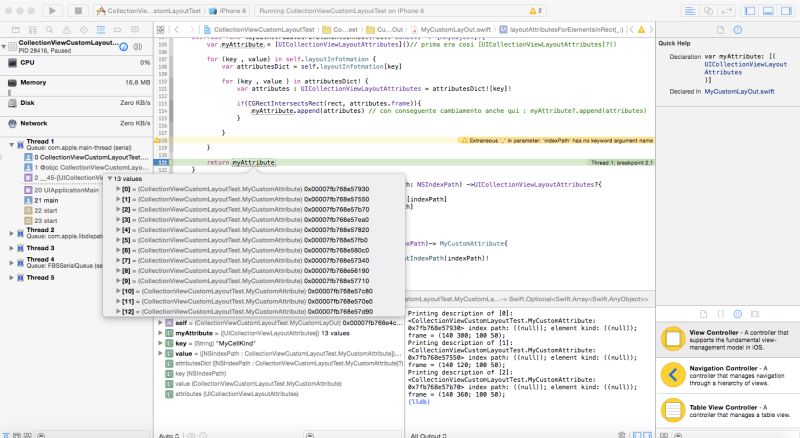The image size is (800, 438).
Task: Expand element [12] in values popup
Action: (x=118, y=311)
